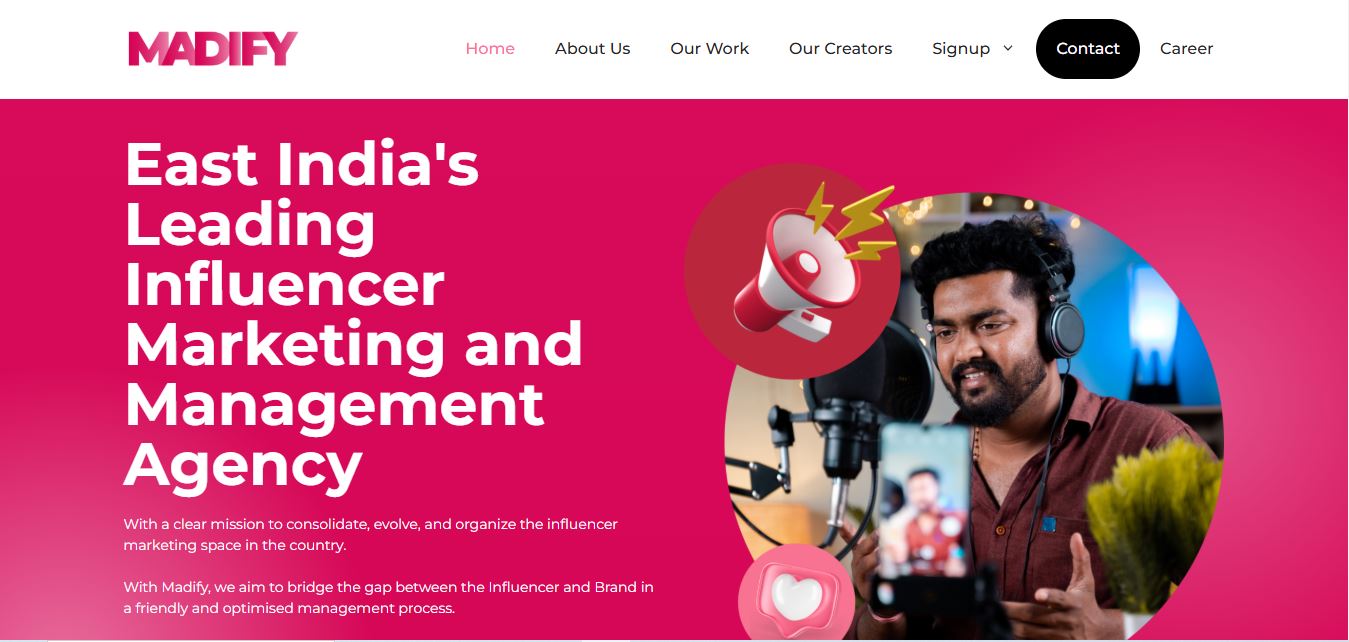The image size is (1349, 642).
Task: Expand the Signup dropdown chevron
Action: [1007, 48]
